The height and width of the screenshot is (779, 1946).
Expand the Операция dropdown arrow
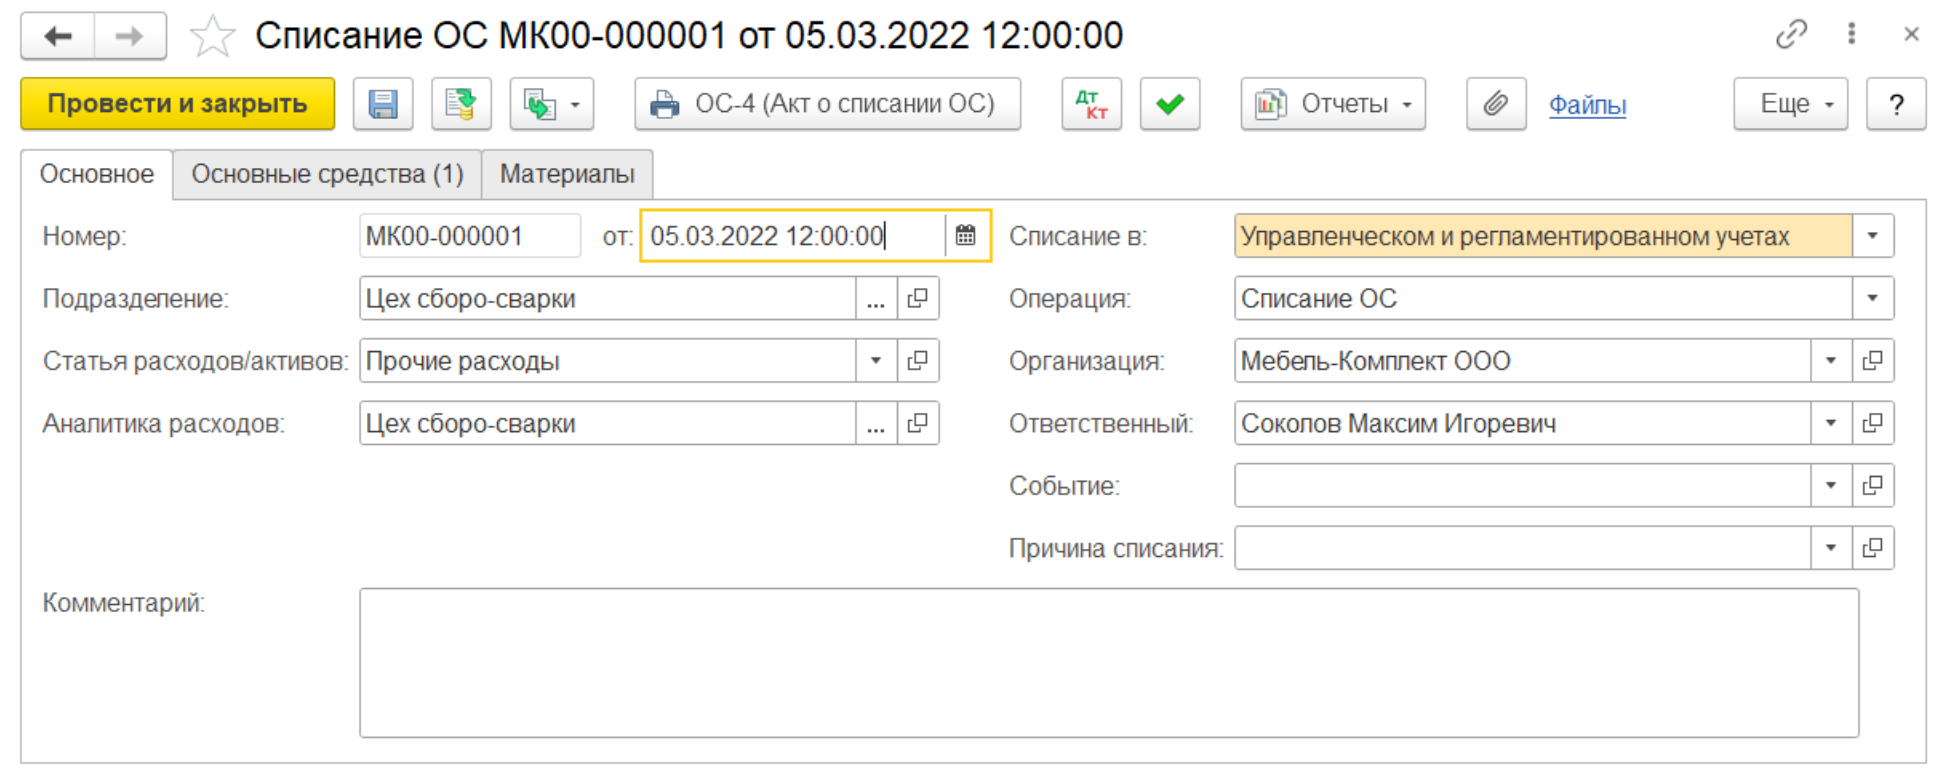tap(1873, 298)
